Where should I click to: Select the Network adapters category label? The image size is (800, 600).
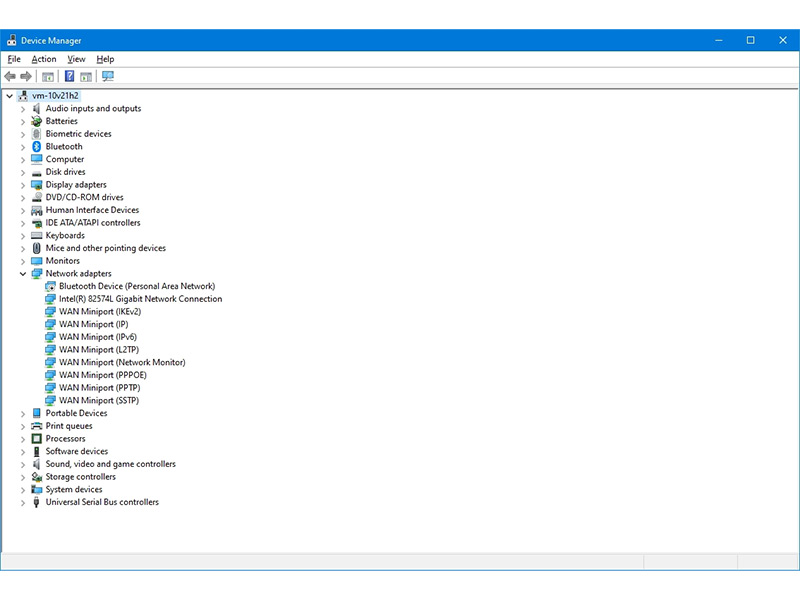79,273
